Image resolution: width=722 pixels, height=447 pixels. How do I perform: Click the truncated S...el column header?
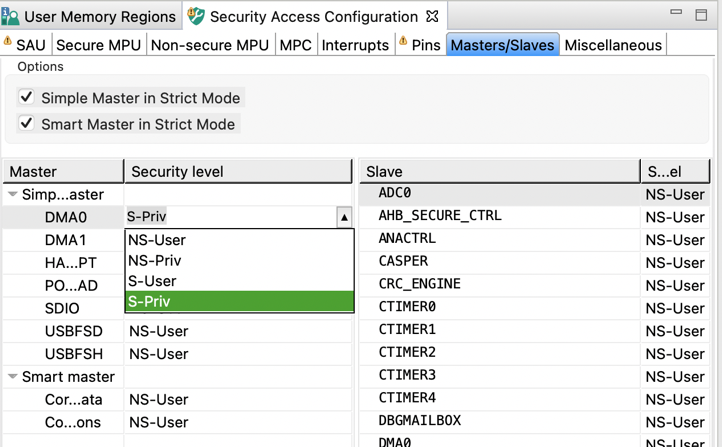tap(676, 172)
